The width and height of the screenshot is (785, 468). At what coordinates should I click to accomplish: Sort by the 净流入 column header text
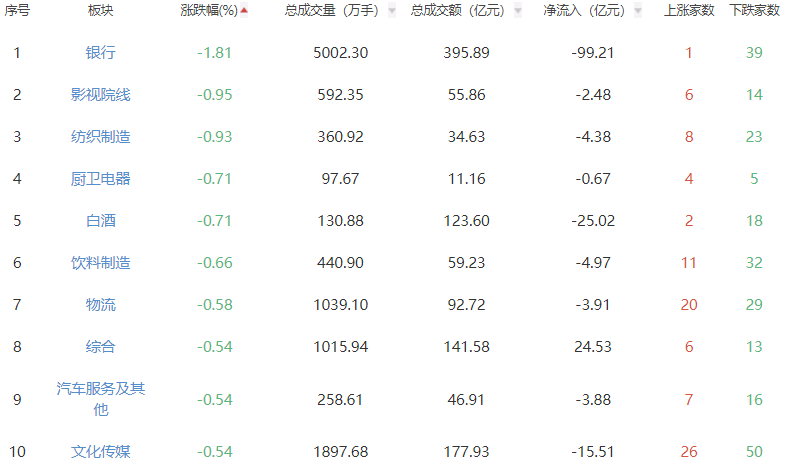click(x=583, y=10)
